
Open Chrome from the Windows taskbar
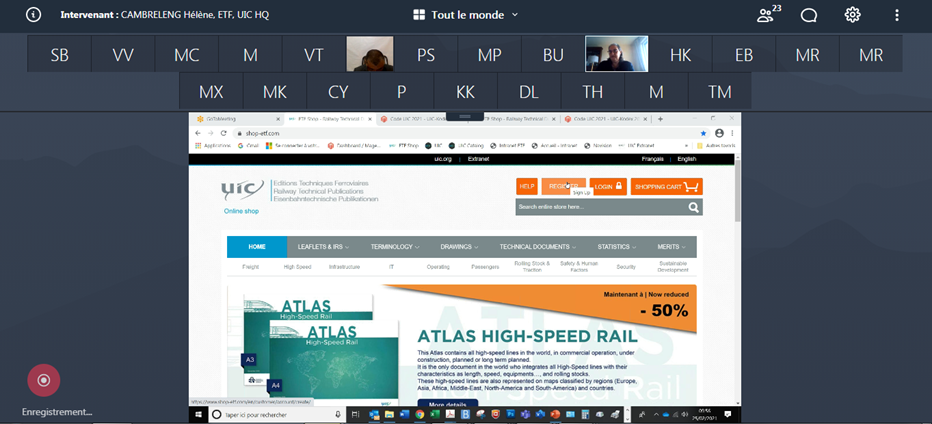[x=420, y=414]
